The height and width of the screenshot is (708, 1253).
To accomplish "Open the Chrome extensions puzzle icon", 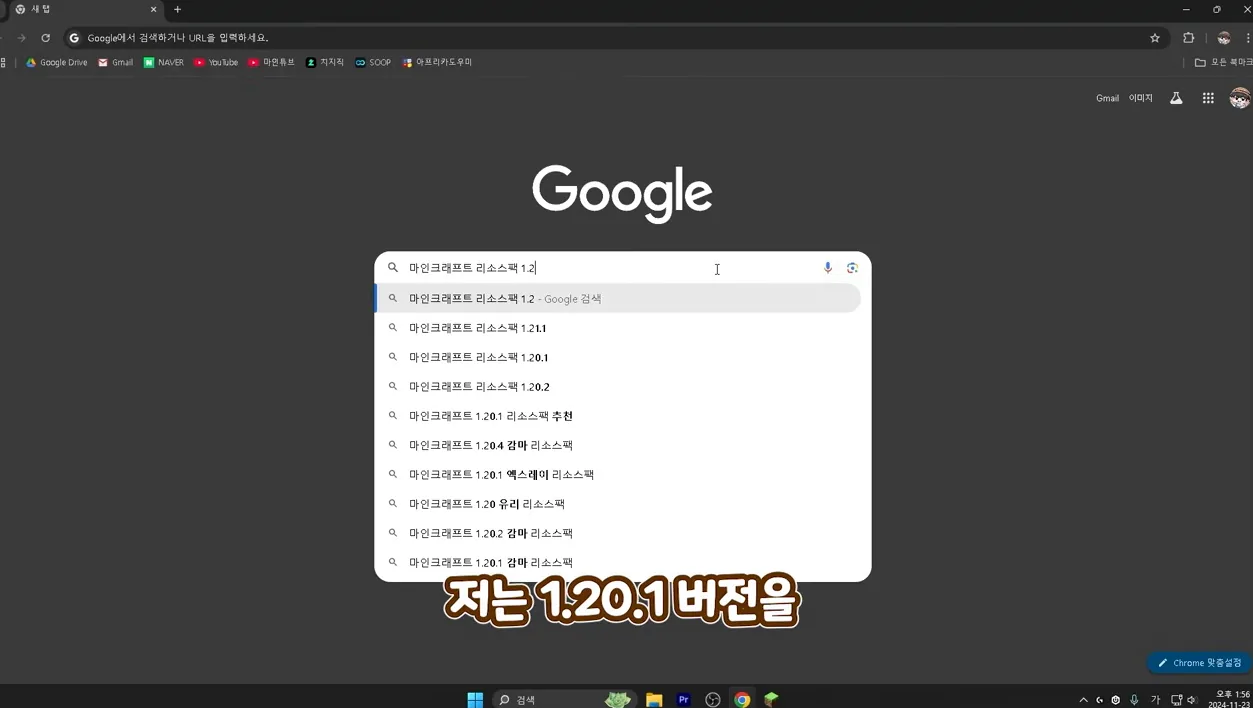I will [1188, 38].
